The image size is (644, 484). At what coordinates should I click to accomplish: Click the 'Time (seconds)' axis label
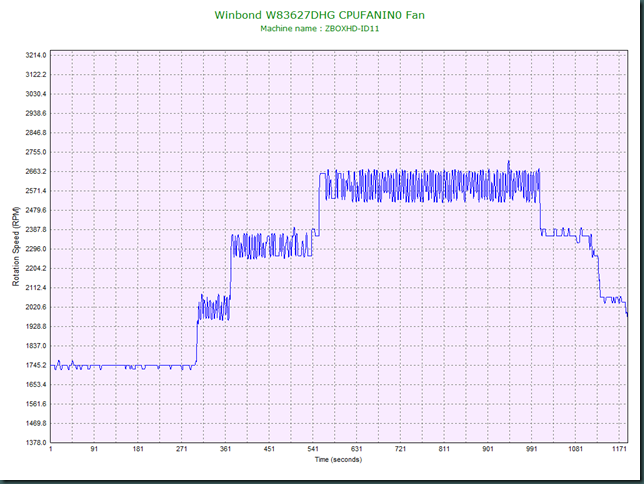click(x=338, y=459)
